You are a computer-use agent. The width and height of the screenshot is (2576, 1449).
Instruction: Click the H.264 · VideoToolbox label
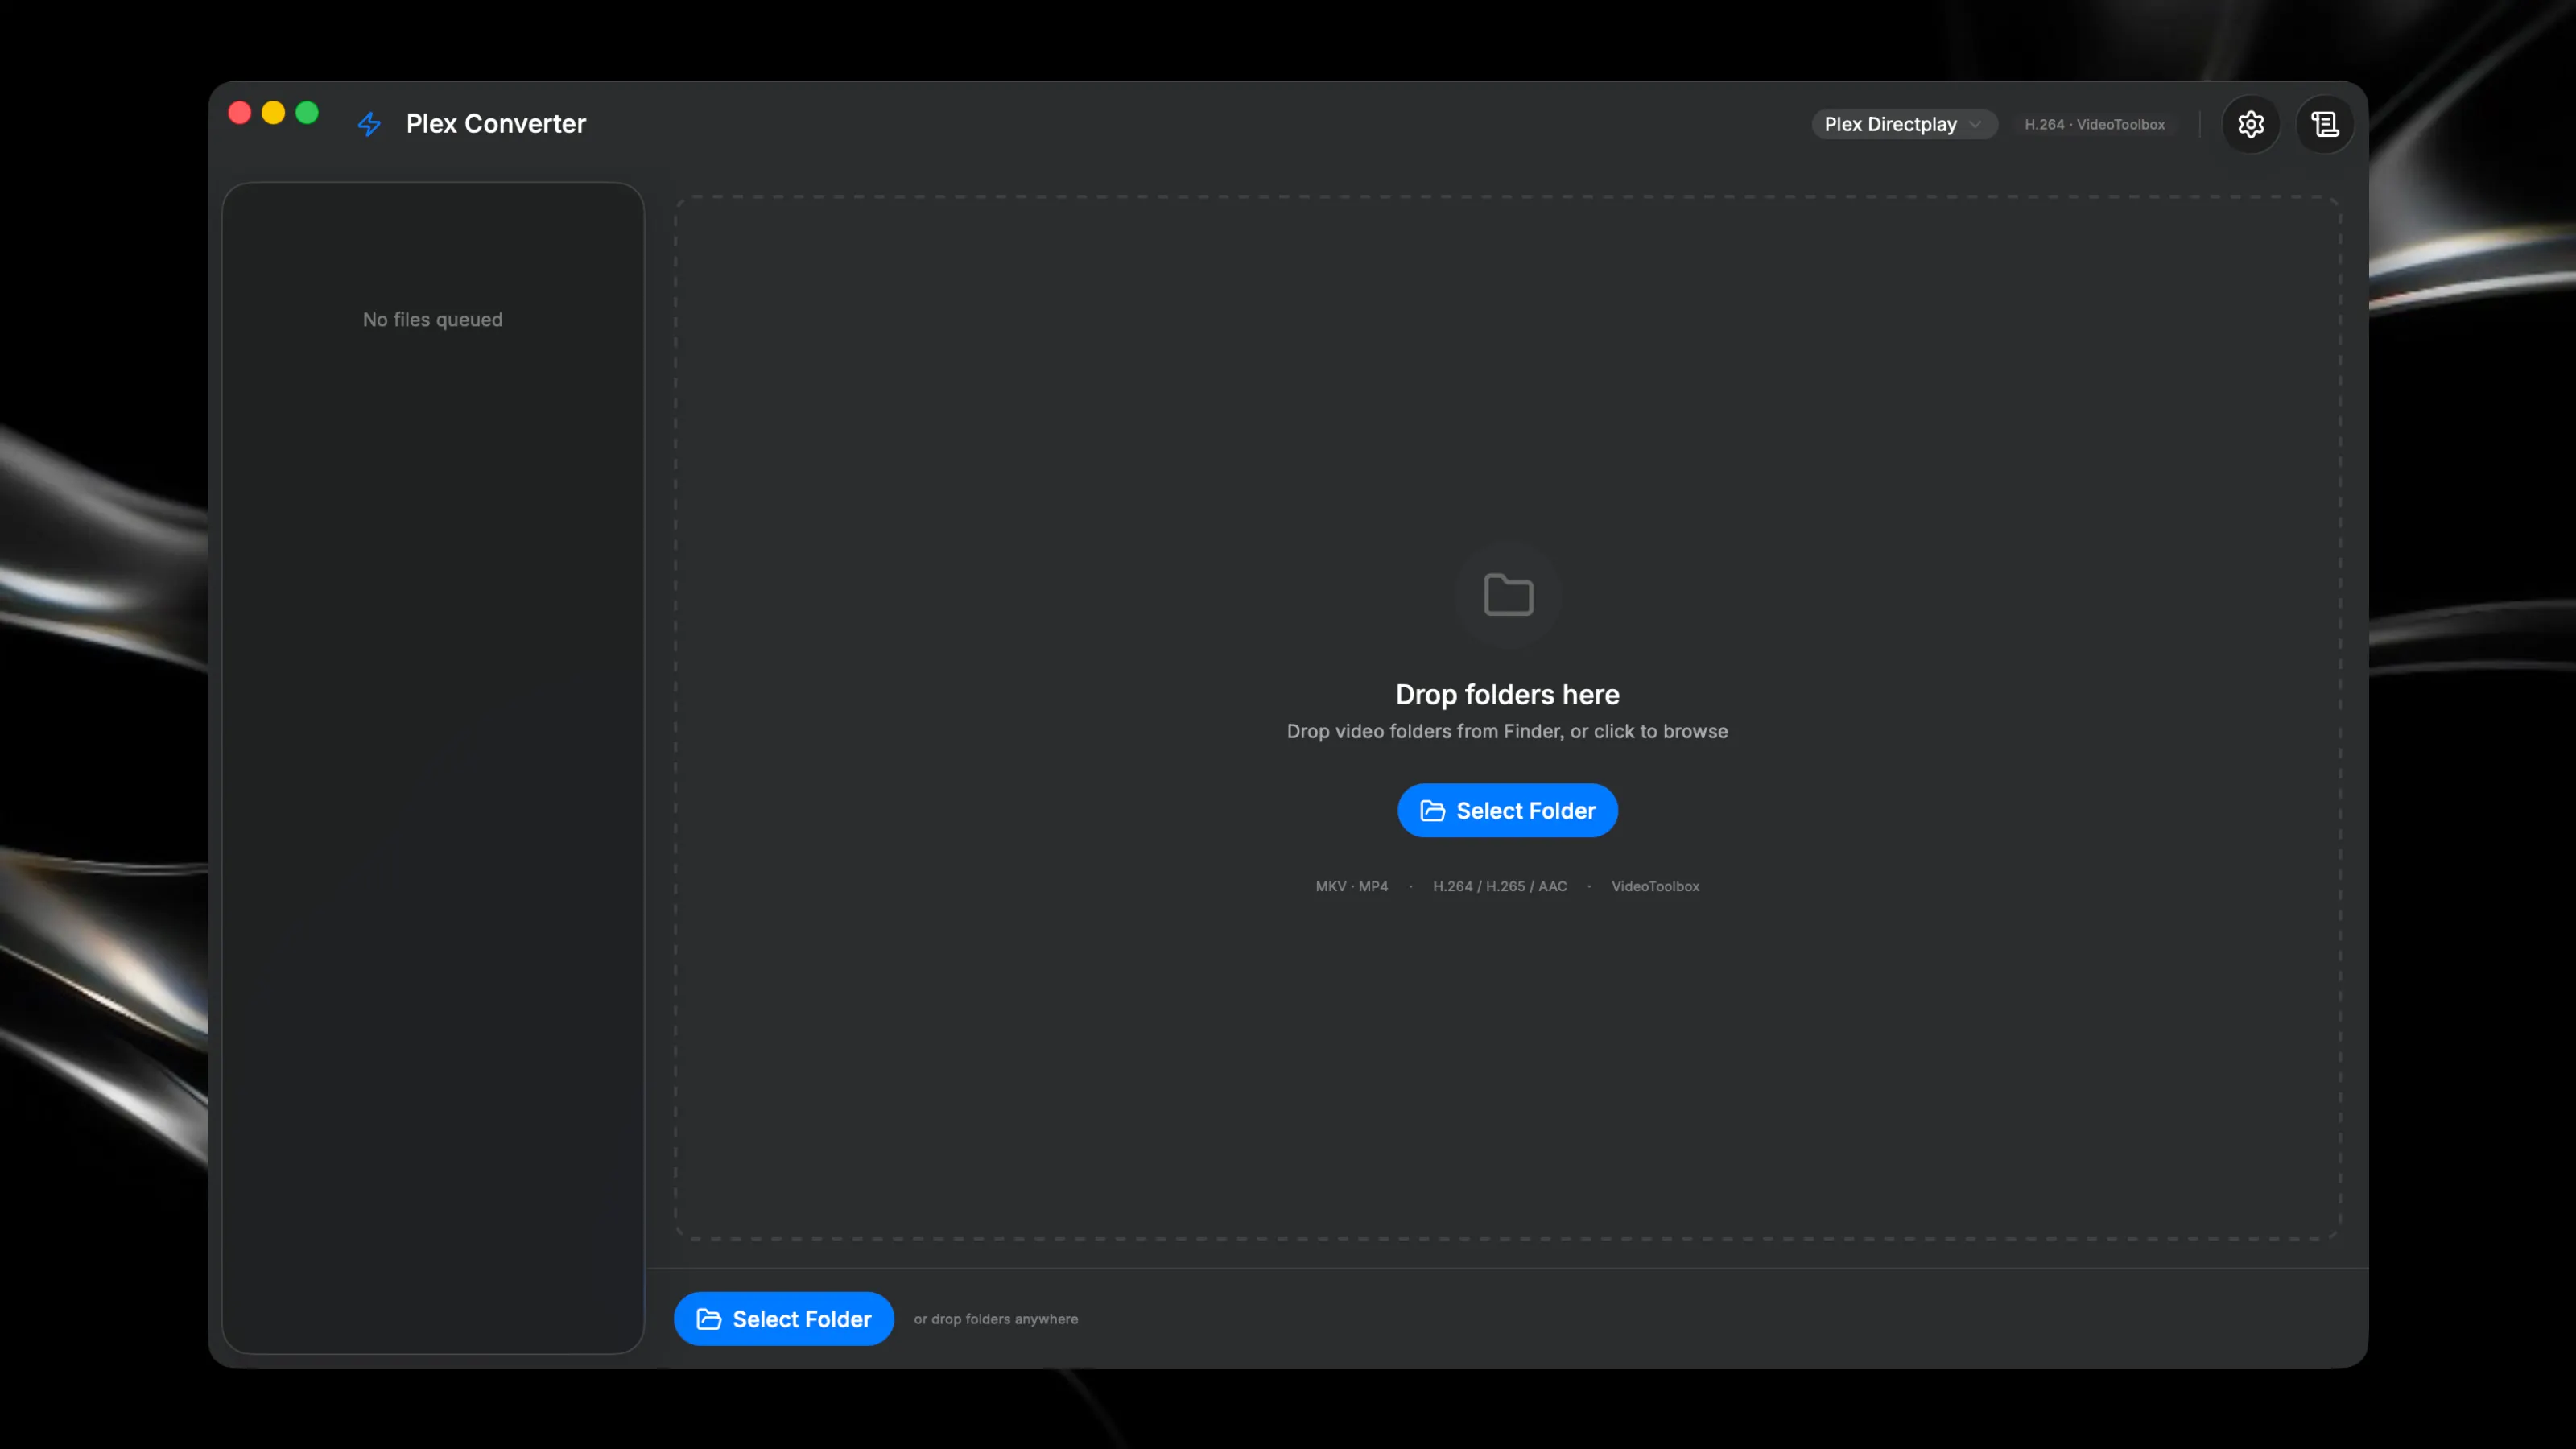tap(2094, 124)
